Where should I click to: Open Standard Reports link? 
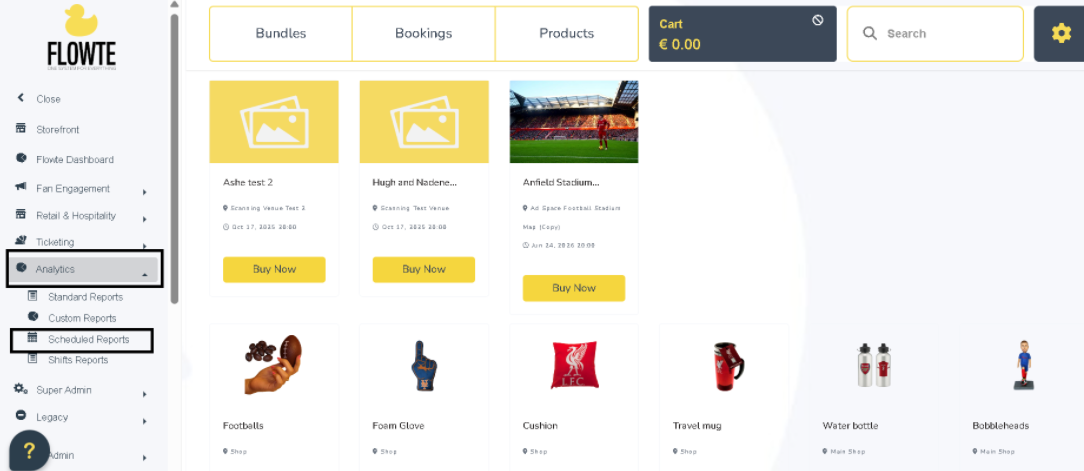point(85,297)
